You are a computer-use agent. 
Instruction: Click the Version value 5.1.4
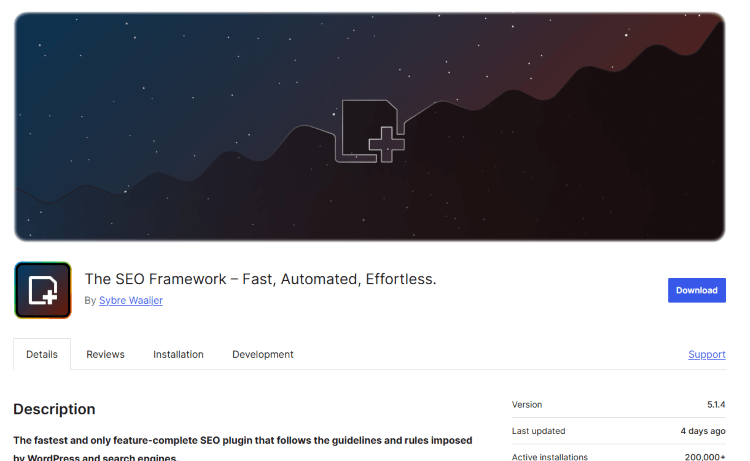point(716,405)
